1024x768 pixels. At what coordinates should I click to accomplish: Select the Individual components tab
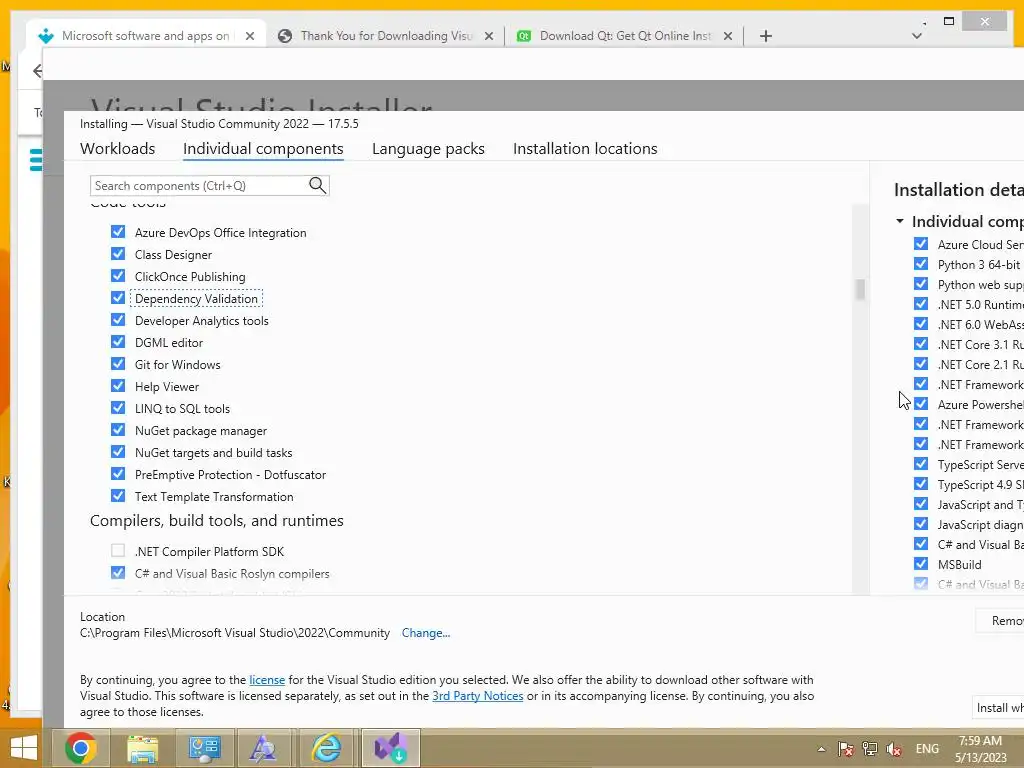point(263,149)
